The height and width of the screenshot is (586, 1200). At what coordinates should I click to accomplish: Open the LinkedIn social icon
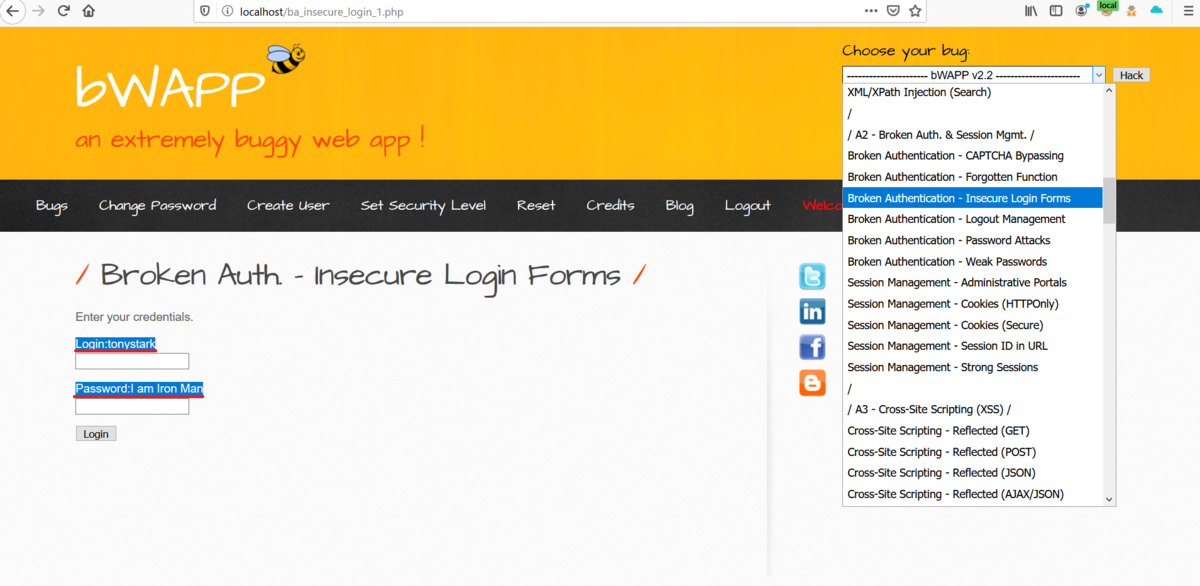point(812,312)
